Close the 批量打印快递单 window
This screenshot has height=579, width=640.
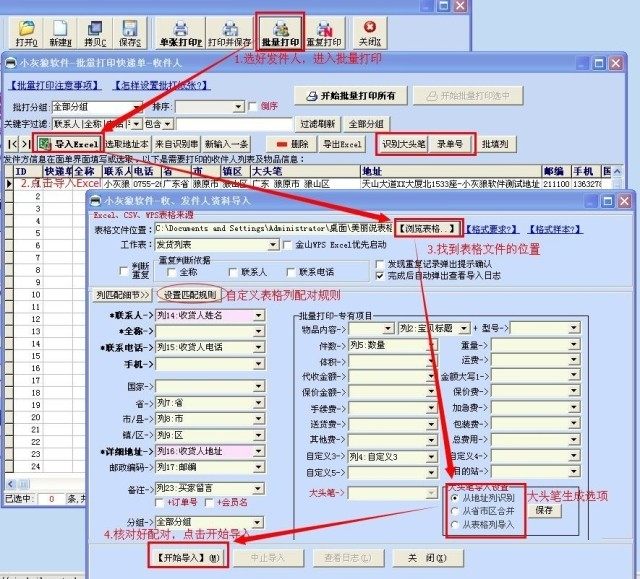pyautogui.click(x=616, y=63)
